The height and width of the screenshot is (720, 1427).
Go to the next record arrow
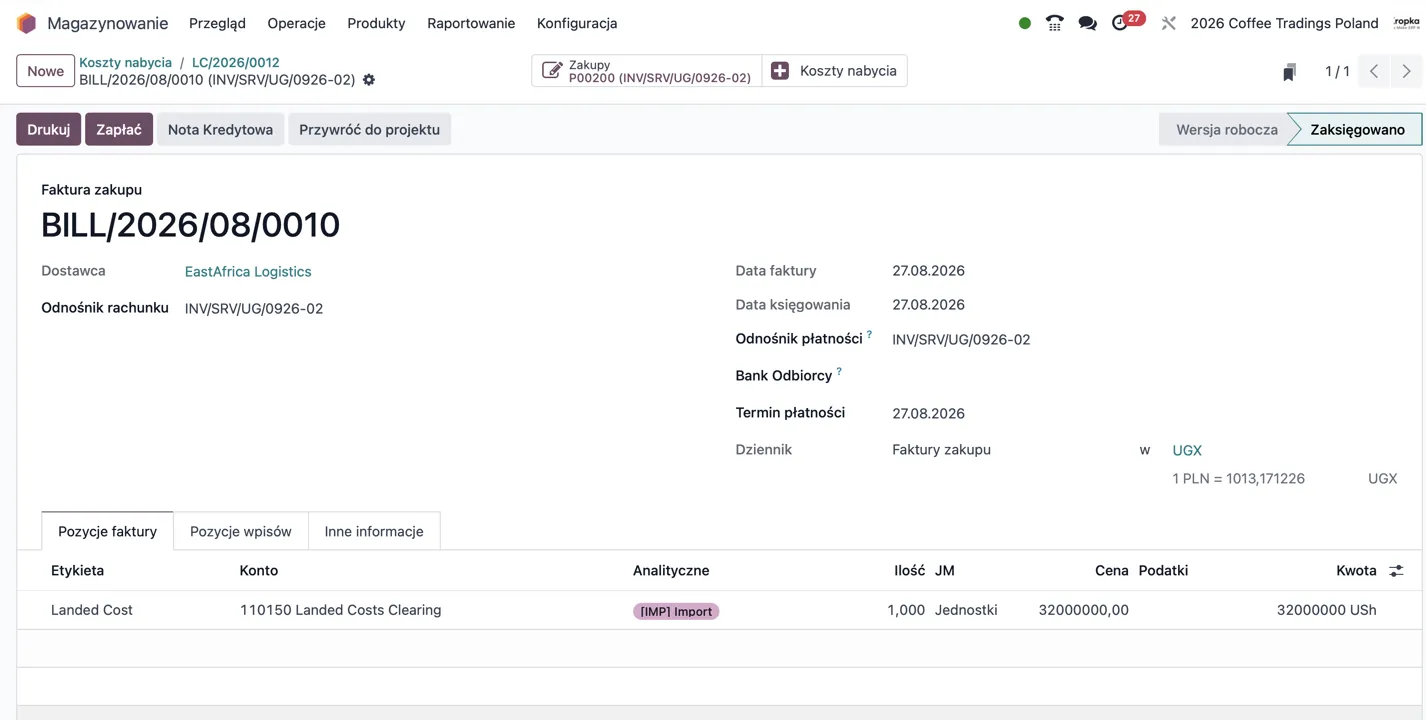[x=1406, y=71]
